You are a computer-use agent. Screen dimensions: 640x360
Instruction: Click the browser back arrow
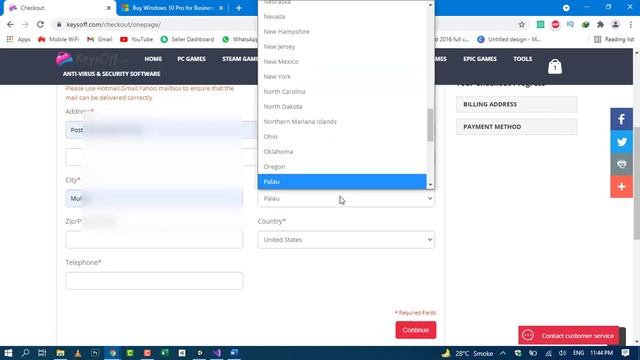pyautogui.click(x=11, y=24)
